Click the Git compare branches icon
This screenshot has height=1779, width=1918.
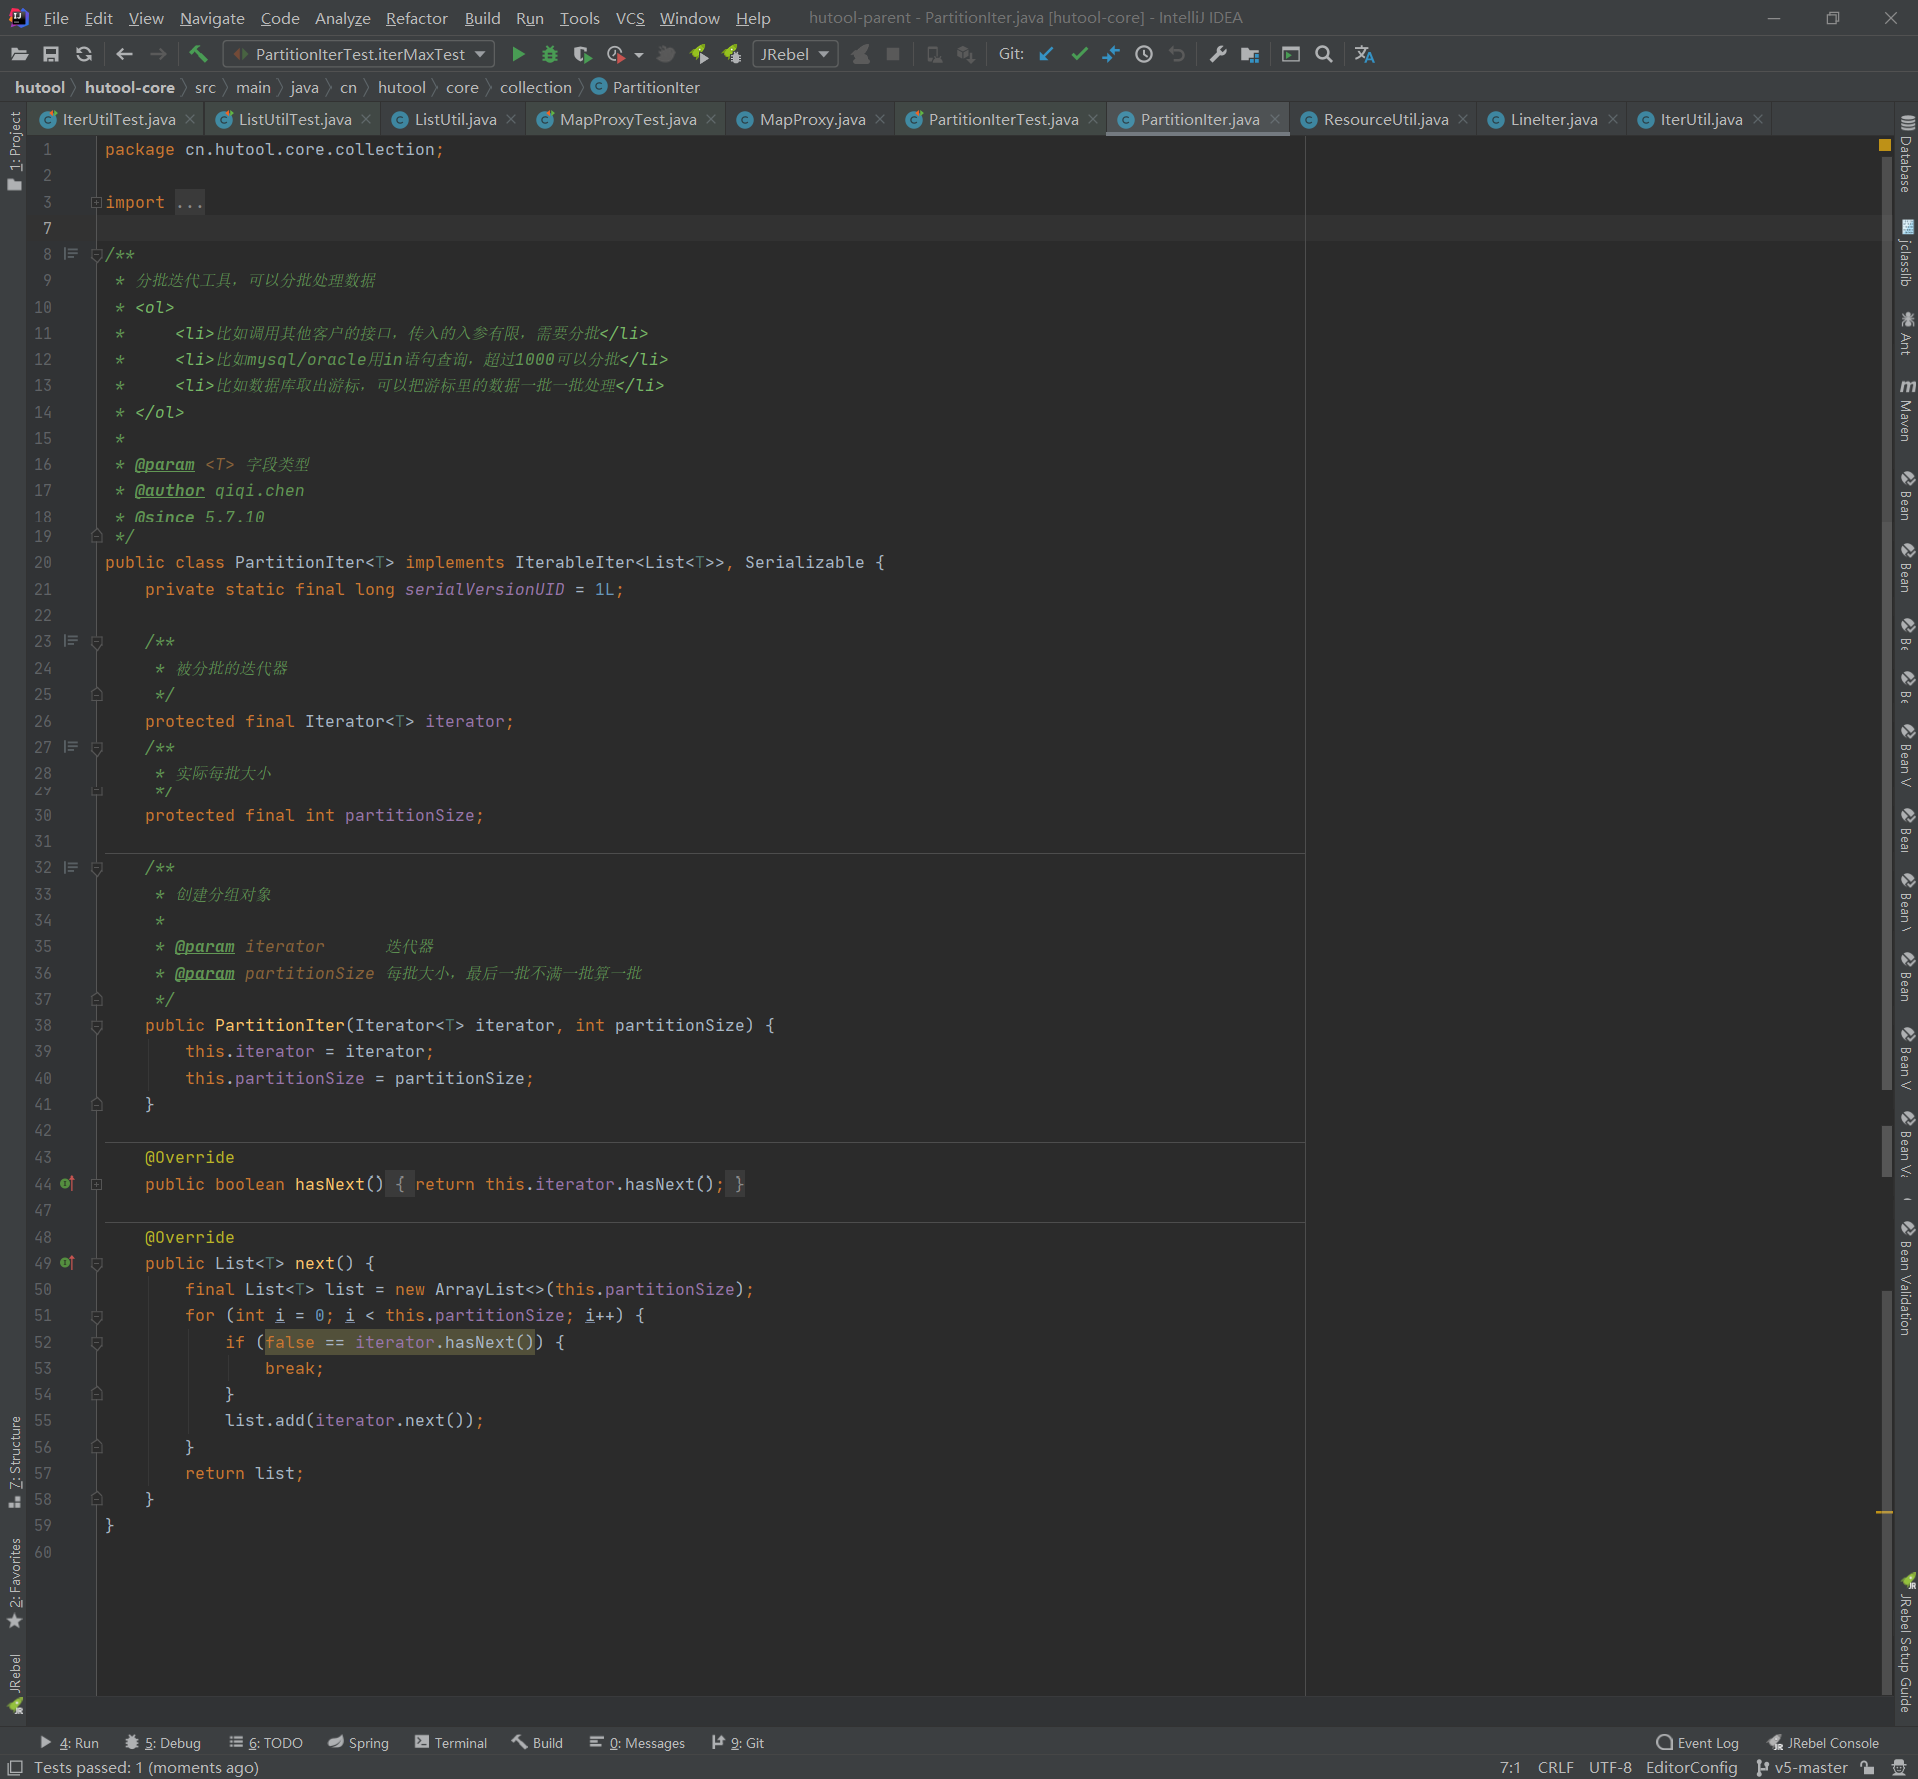point(1111,54)
